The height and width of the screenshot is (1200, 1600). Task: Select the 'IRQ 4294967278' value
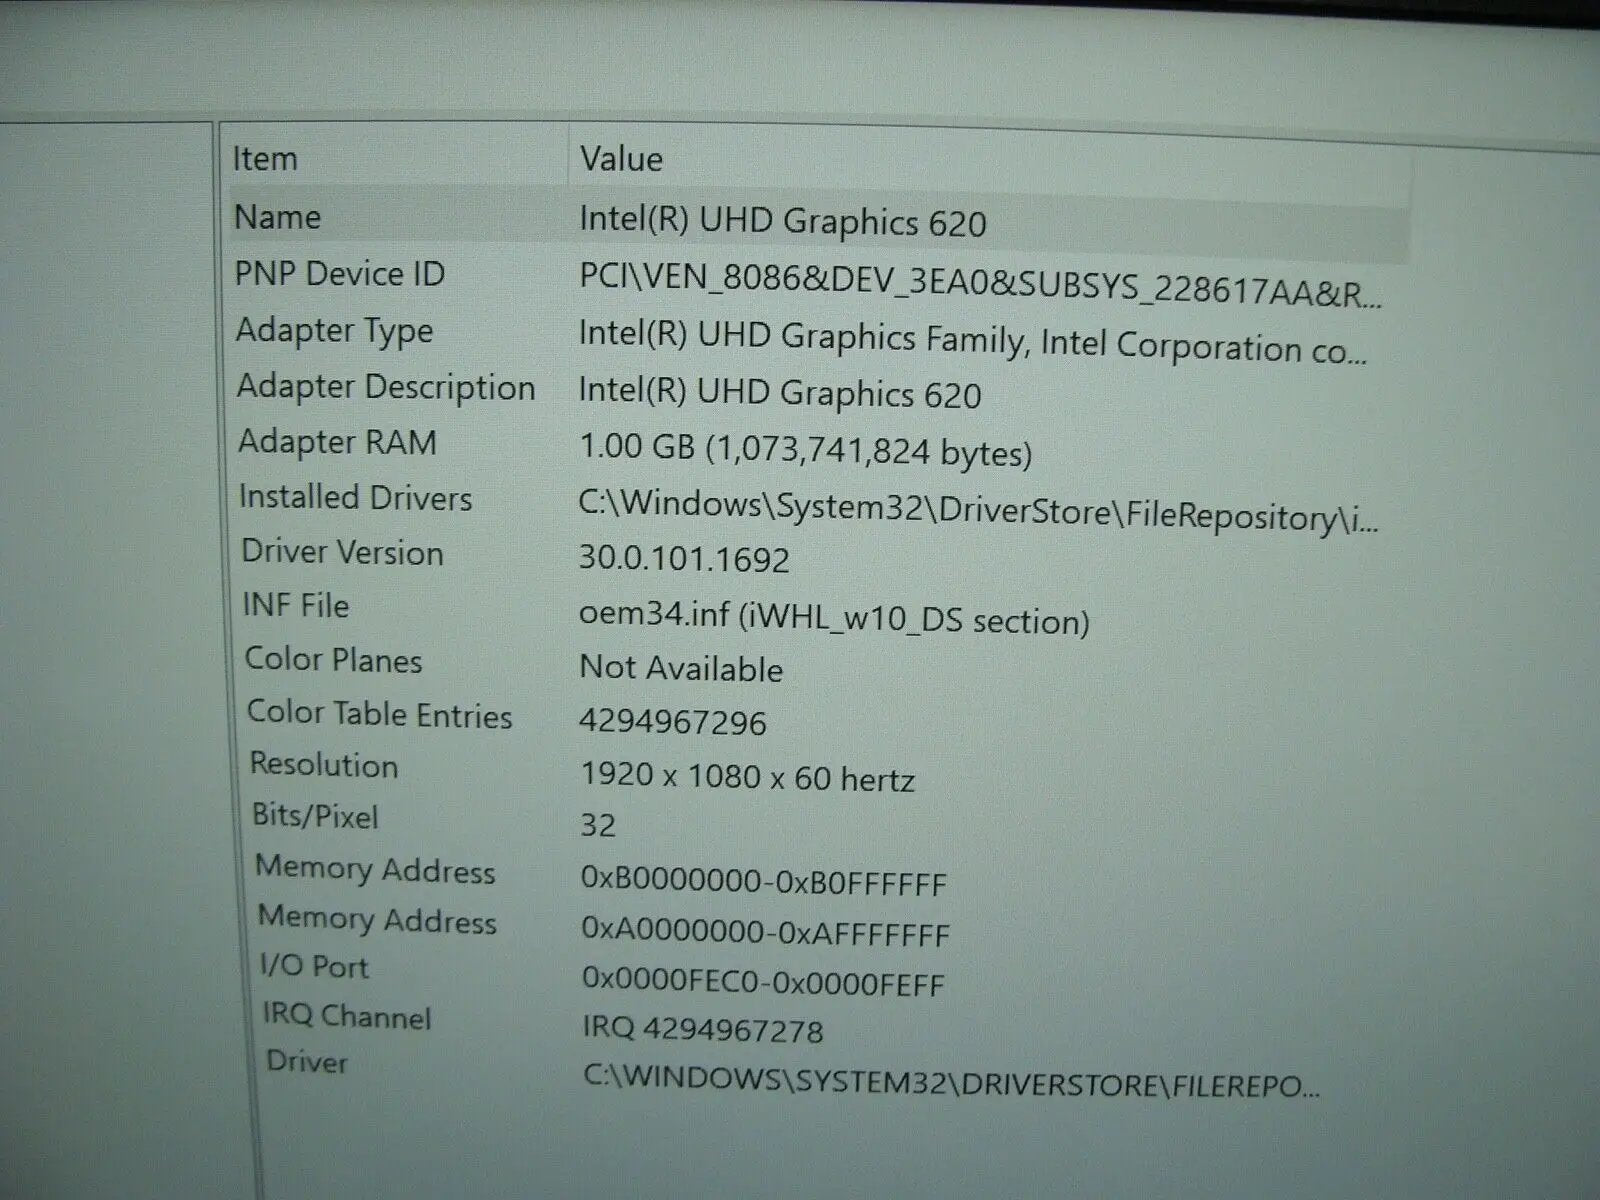pyautogui.click(x=703, y=1028)
